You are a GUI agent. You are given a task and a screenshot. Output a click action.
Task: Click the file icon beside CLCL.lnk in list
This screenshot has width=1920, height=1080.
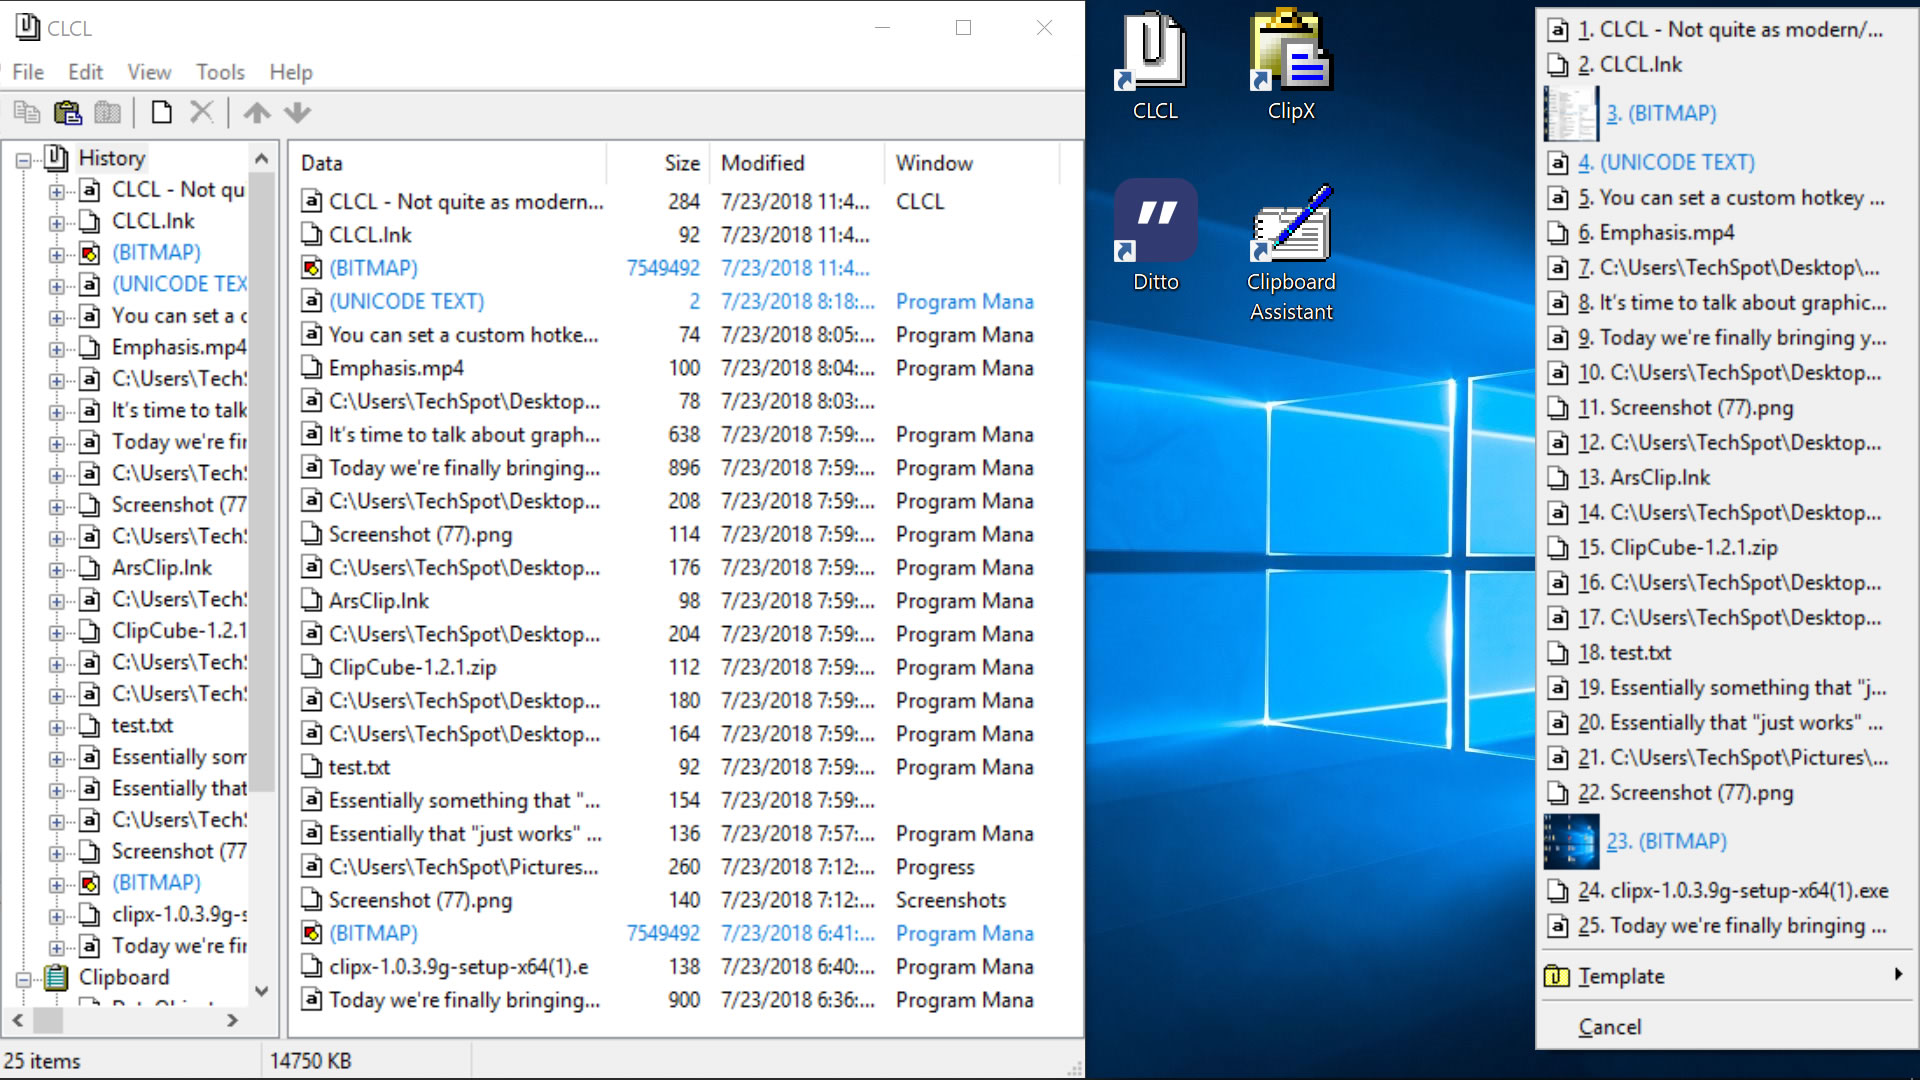(312, 235)
